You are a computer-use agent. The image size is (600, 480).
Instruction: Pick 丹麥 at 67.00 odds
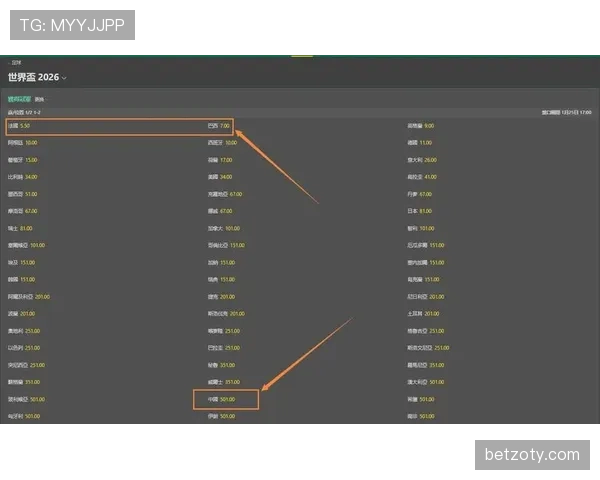[x=419, y=194]
